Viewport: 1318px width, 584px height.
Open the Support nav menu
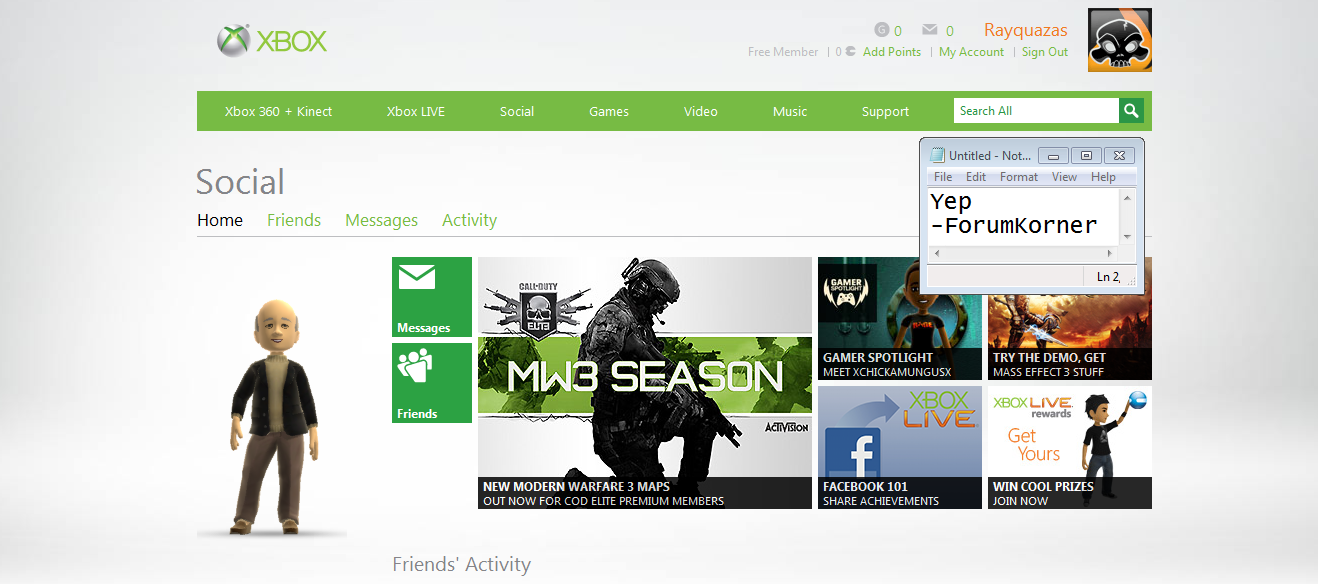pyautogui.click(x=885, y=111)
